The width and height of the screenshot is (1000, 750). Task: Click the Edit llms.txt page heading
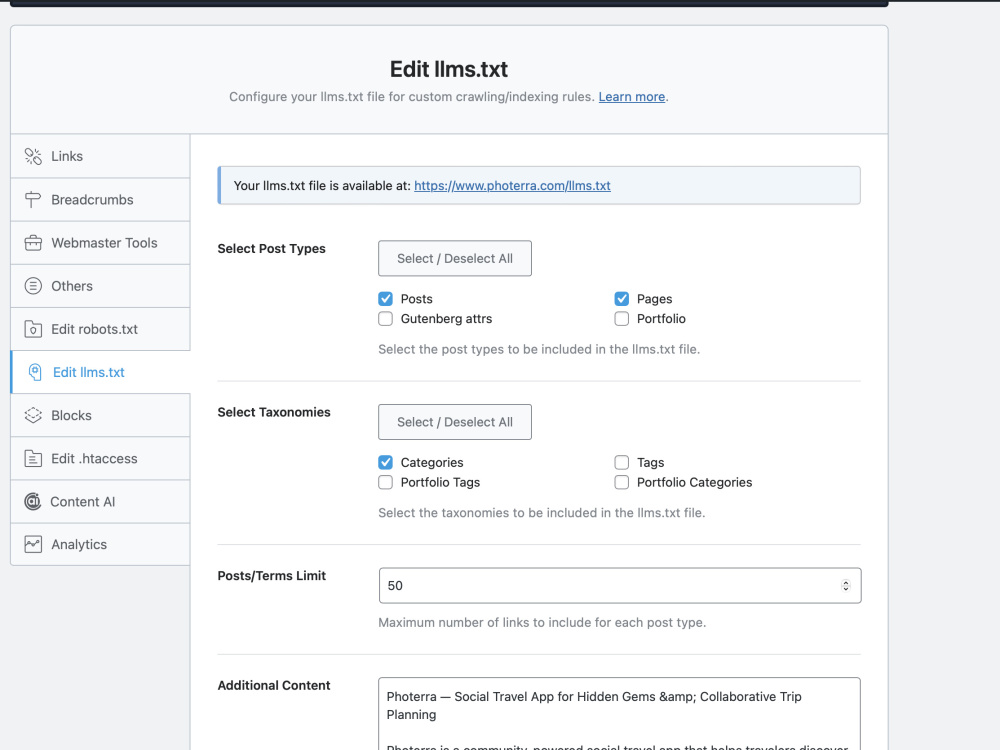coord(449,69)
